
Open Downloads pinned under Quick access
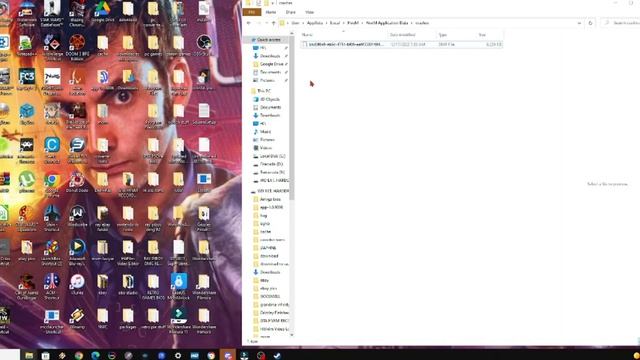click(x=269, y=56)
